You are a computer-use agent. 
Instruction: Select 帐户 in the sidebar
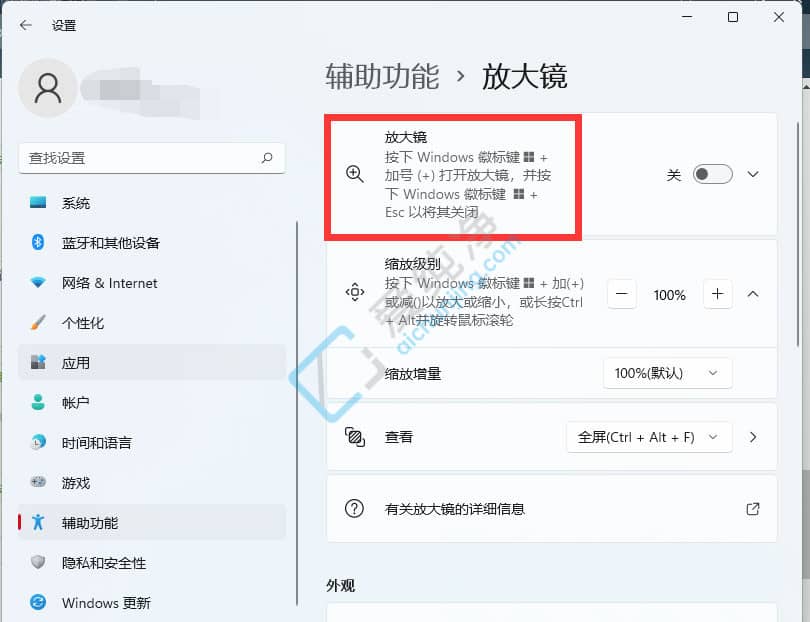pyautogui.click(x=152, y=402)
